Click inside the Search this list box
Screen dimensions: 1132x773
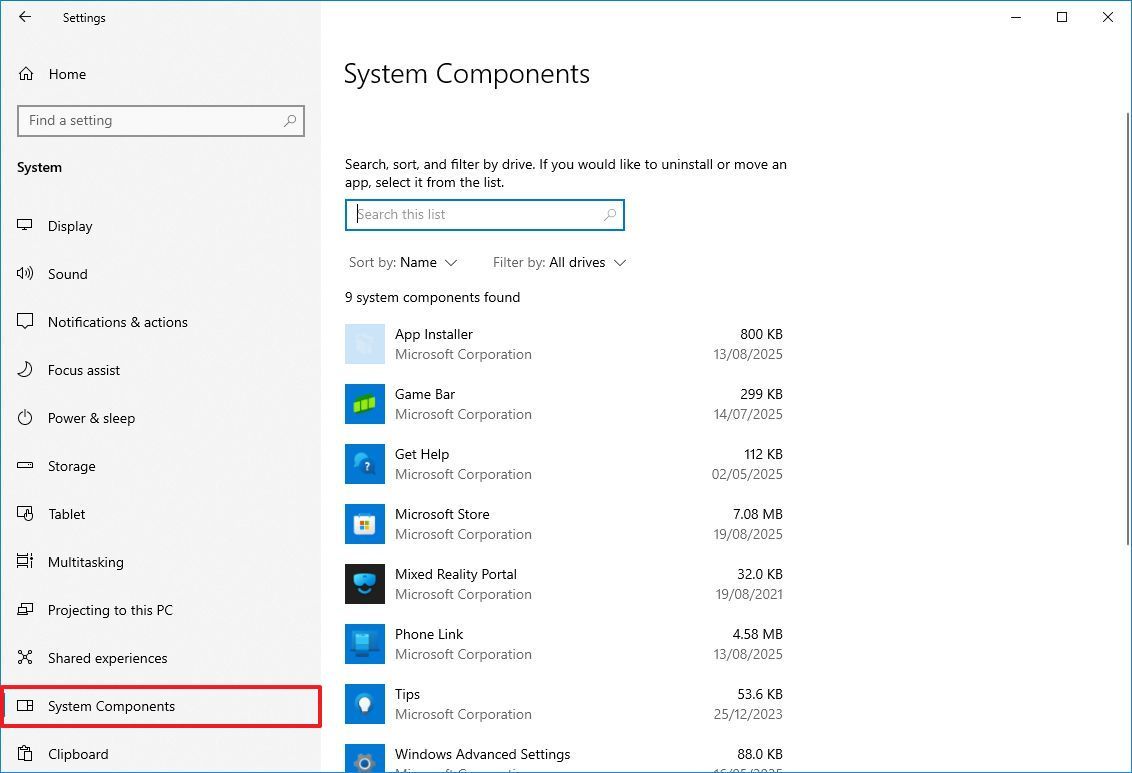point(485,214)
